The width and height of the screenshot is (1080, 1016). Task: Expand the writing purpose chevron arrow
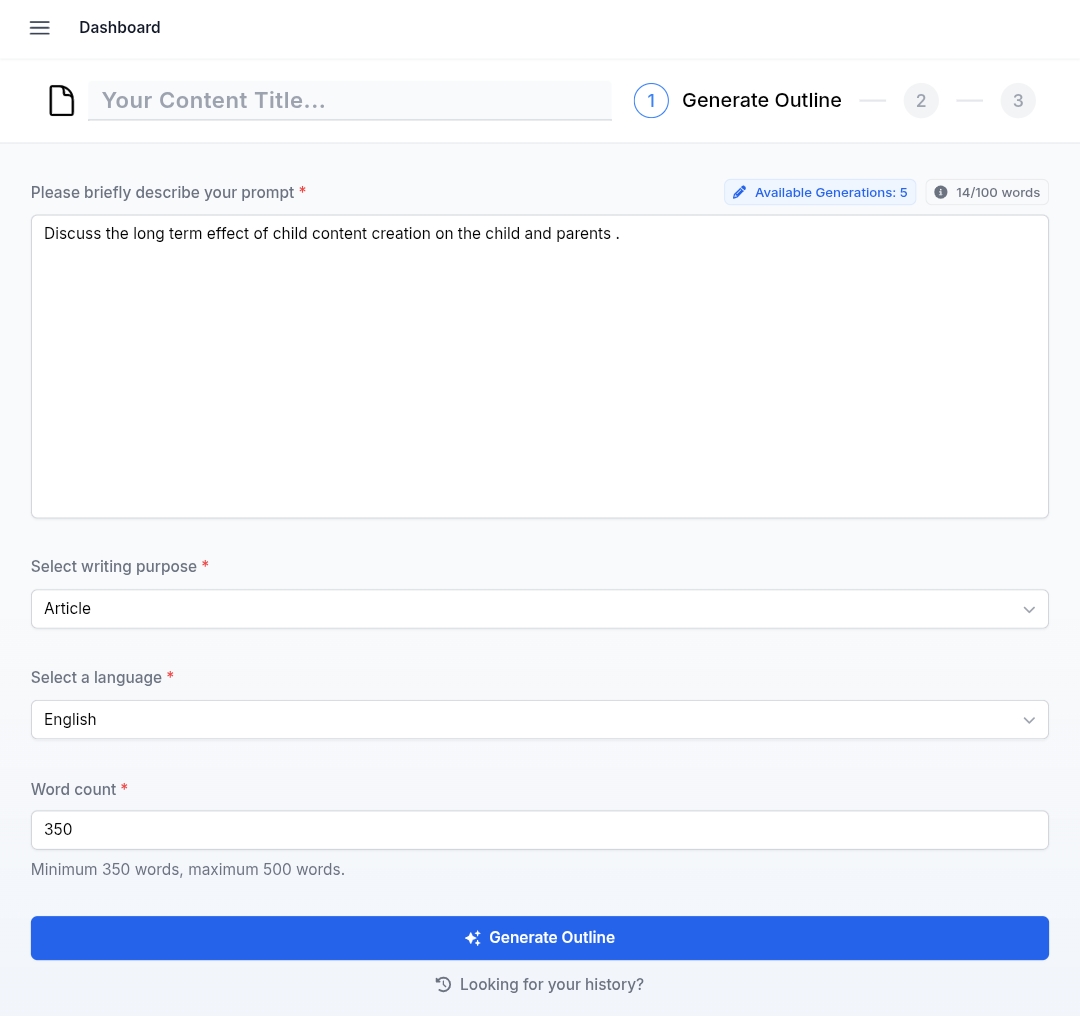1029,610
